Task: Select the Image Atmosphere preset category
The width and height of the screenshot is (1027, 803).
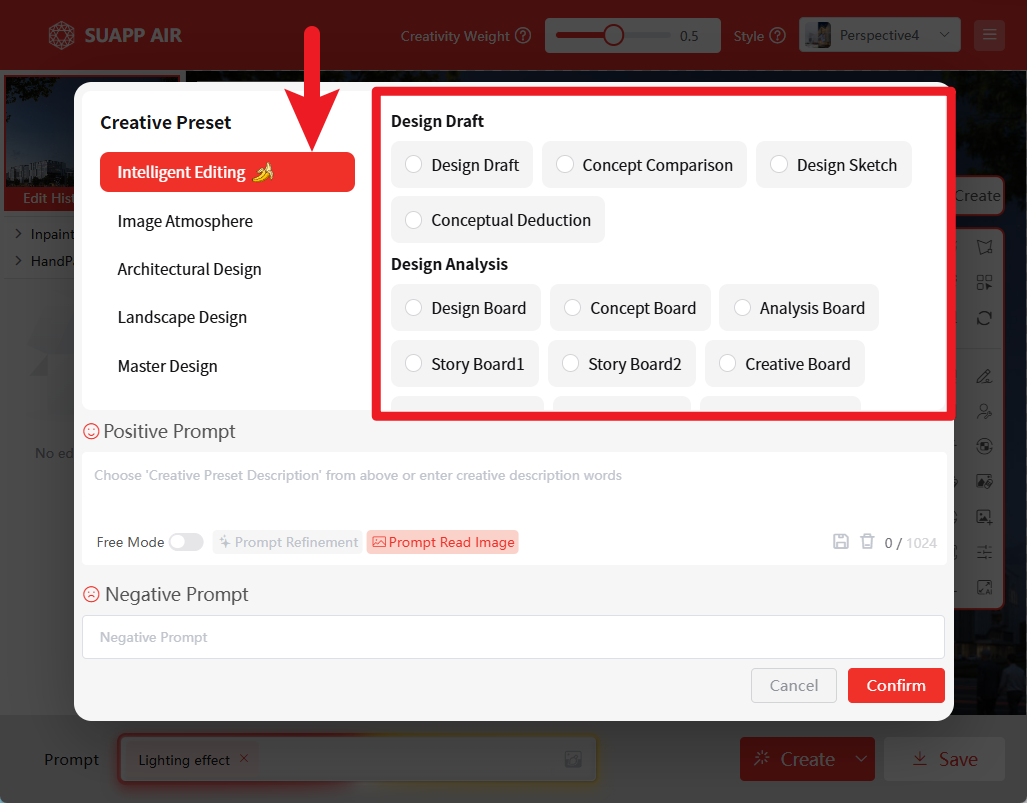Action: point(185,221)
